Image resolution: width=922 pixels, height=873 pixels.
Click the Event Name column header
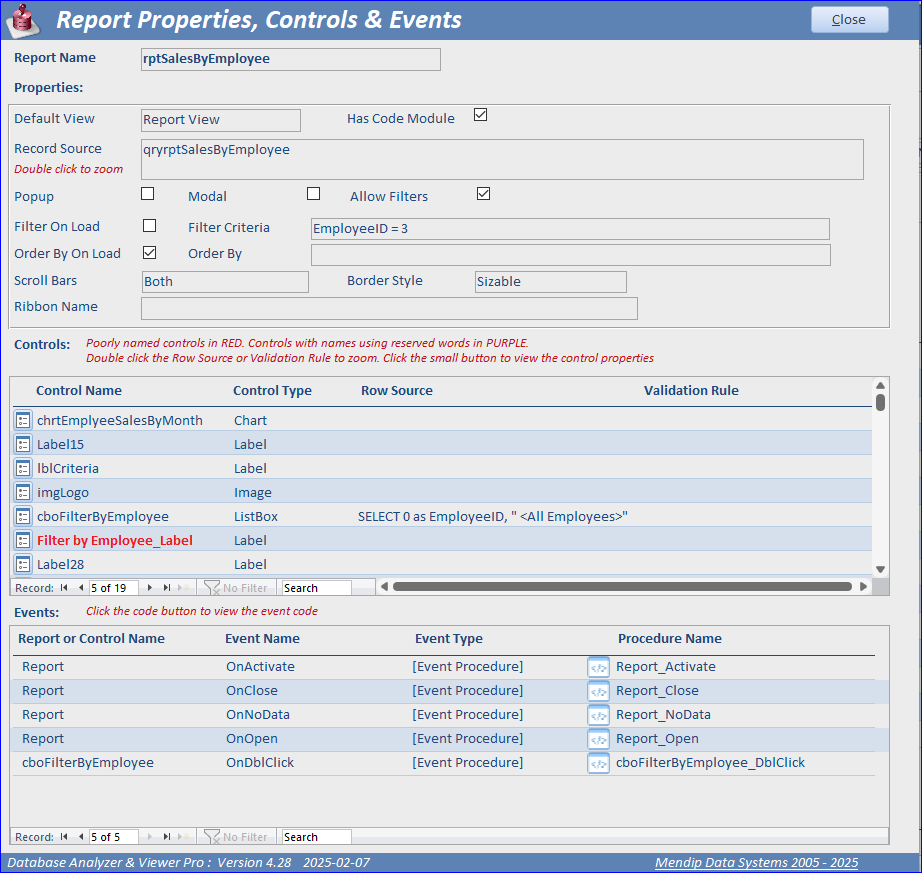point(262,638)
